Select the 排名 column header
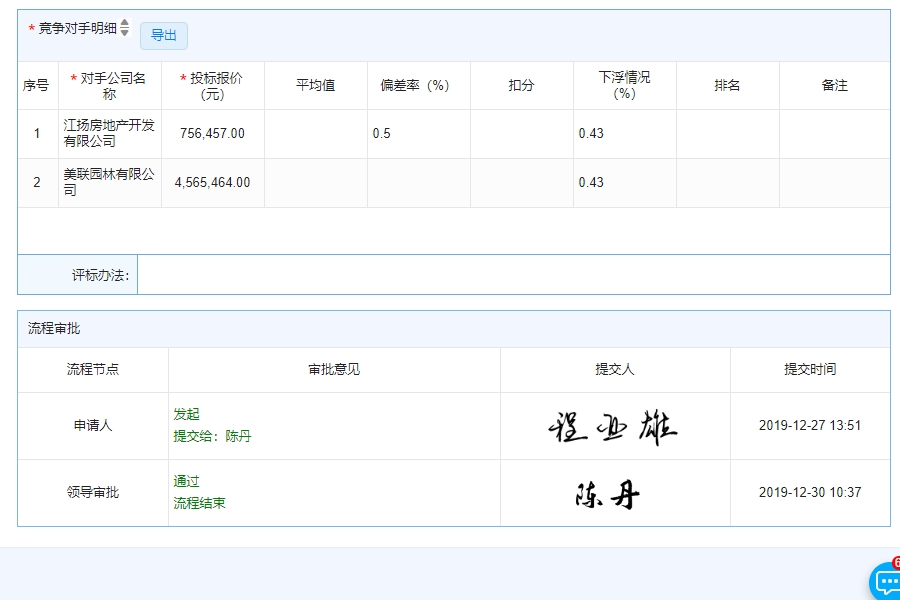 [x=727, y=86]
